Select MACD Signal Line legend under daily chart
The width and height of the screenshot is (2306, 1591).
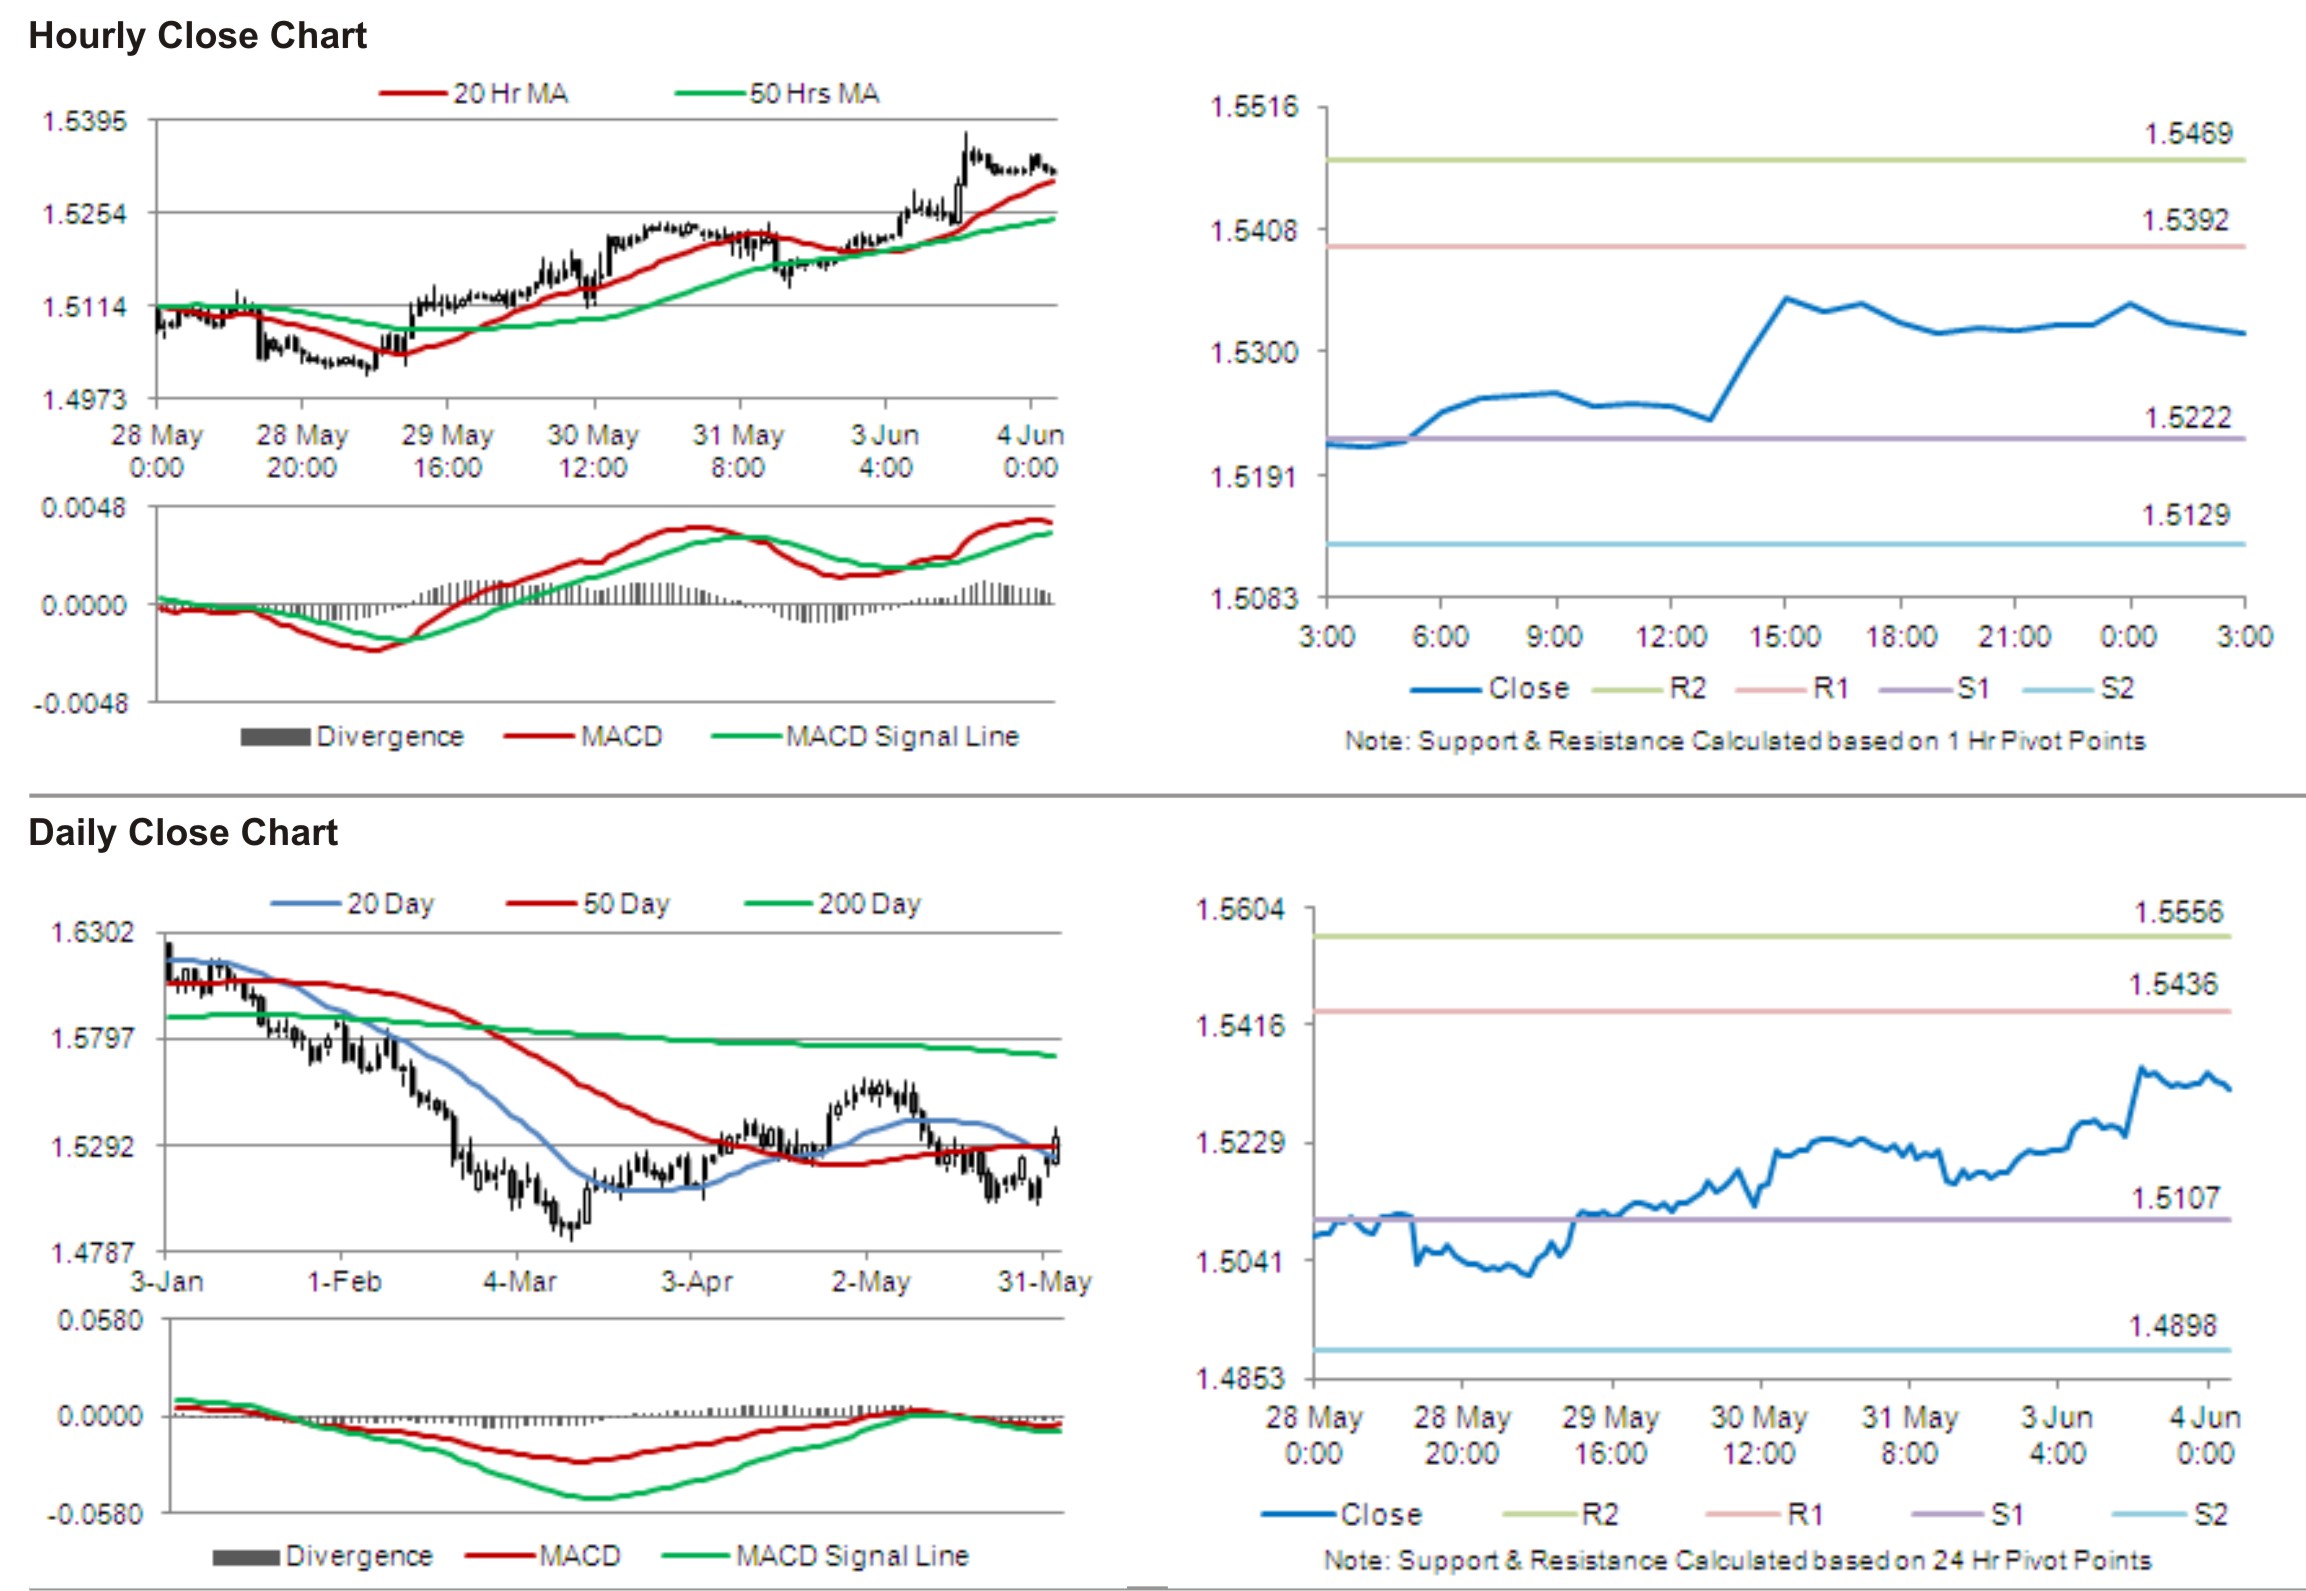816,1556
